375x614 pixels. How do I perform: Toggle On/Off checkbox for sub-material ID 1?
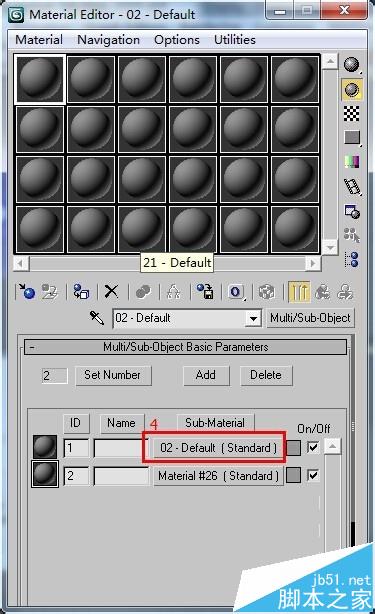pos(313,447)
